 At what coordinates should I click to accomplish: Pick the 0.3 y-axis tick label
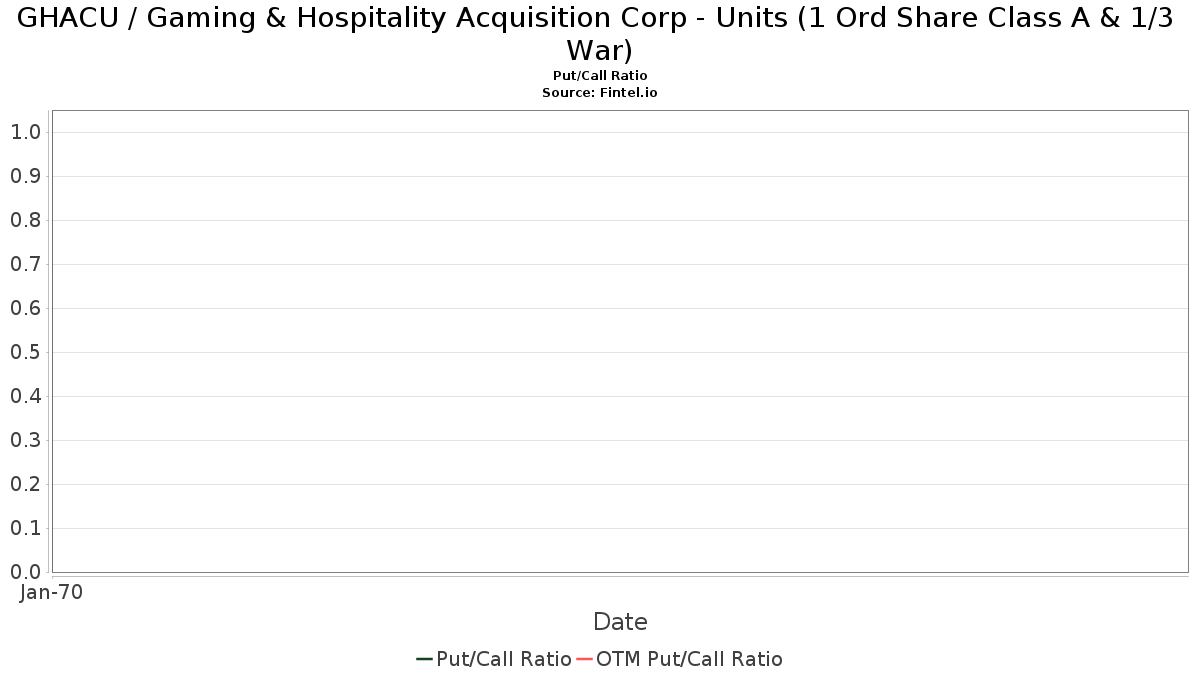click(26, 440)
